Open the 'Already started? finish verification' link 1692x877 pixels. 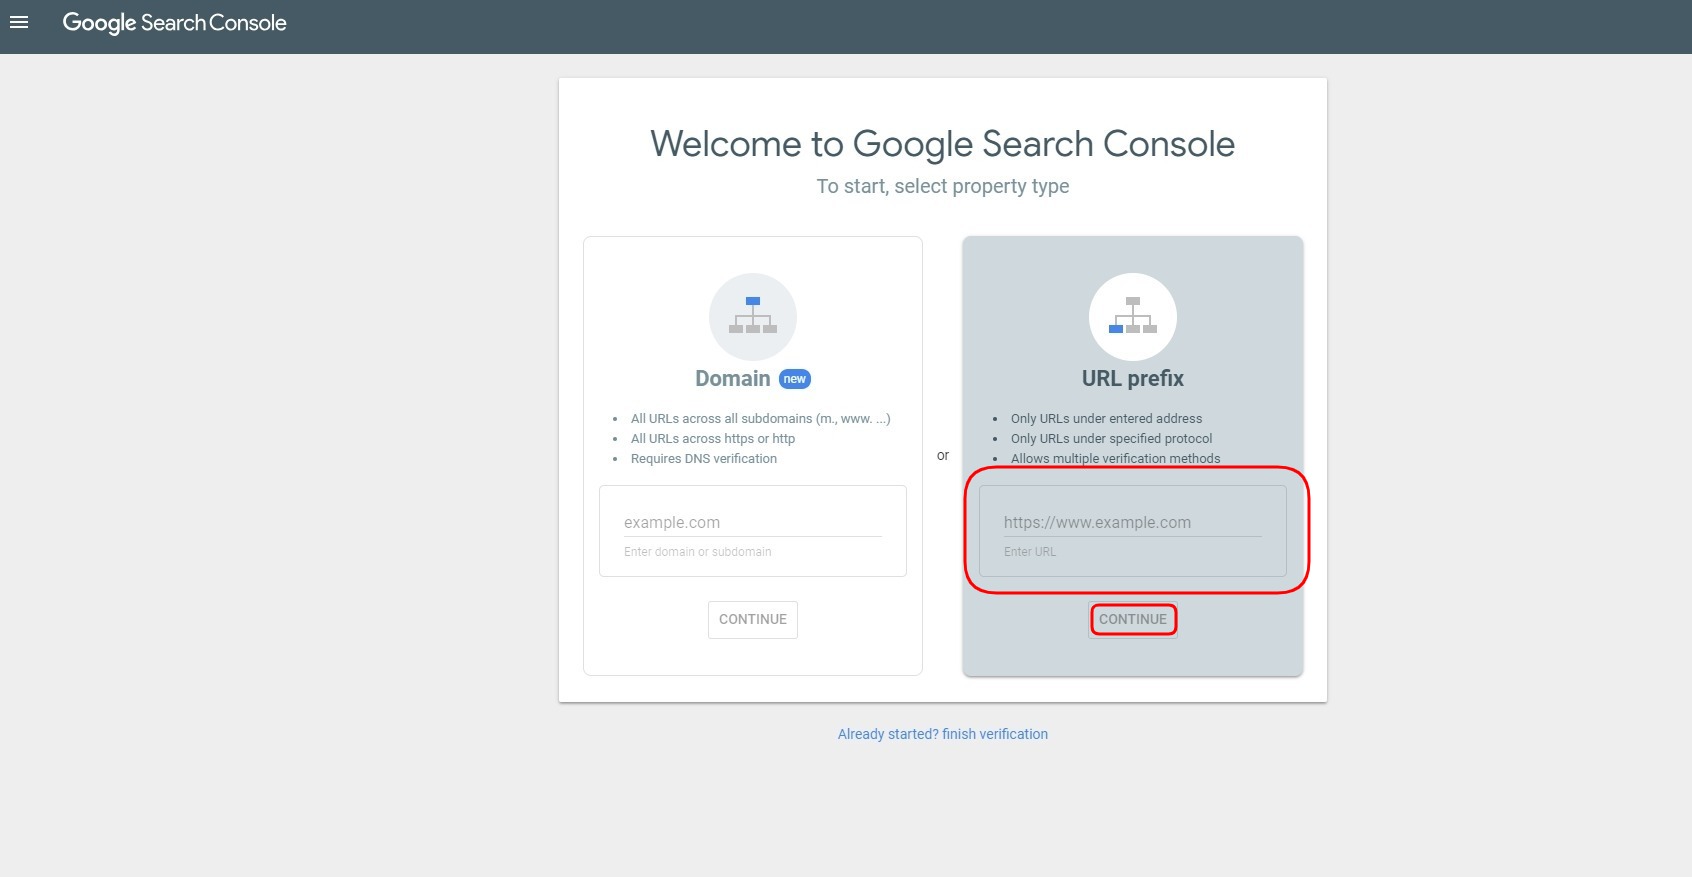tap(943, 734)
